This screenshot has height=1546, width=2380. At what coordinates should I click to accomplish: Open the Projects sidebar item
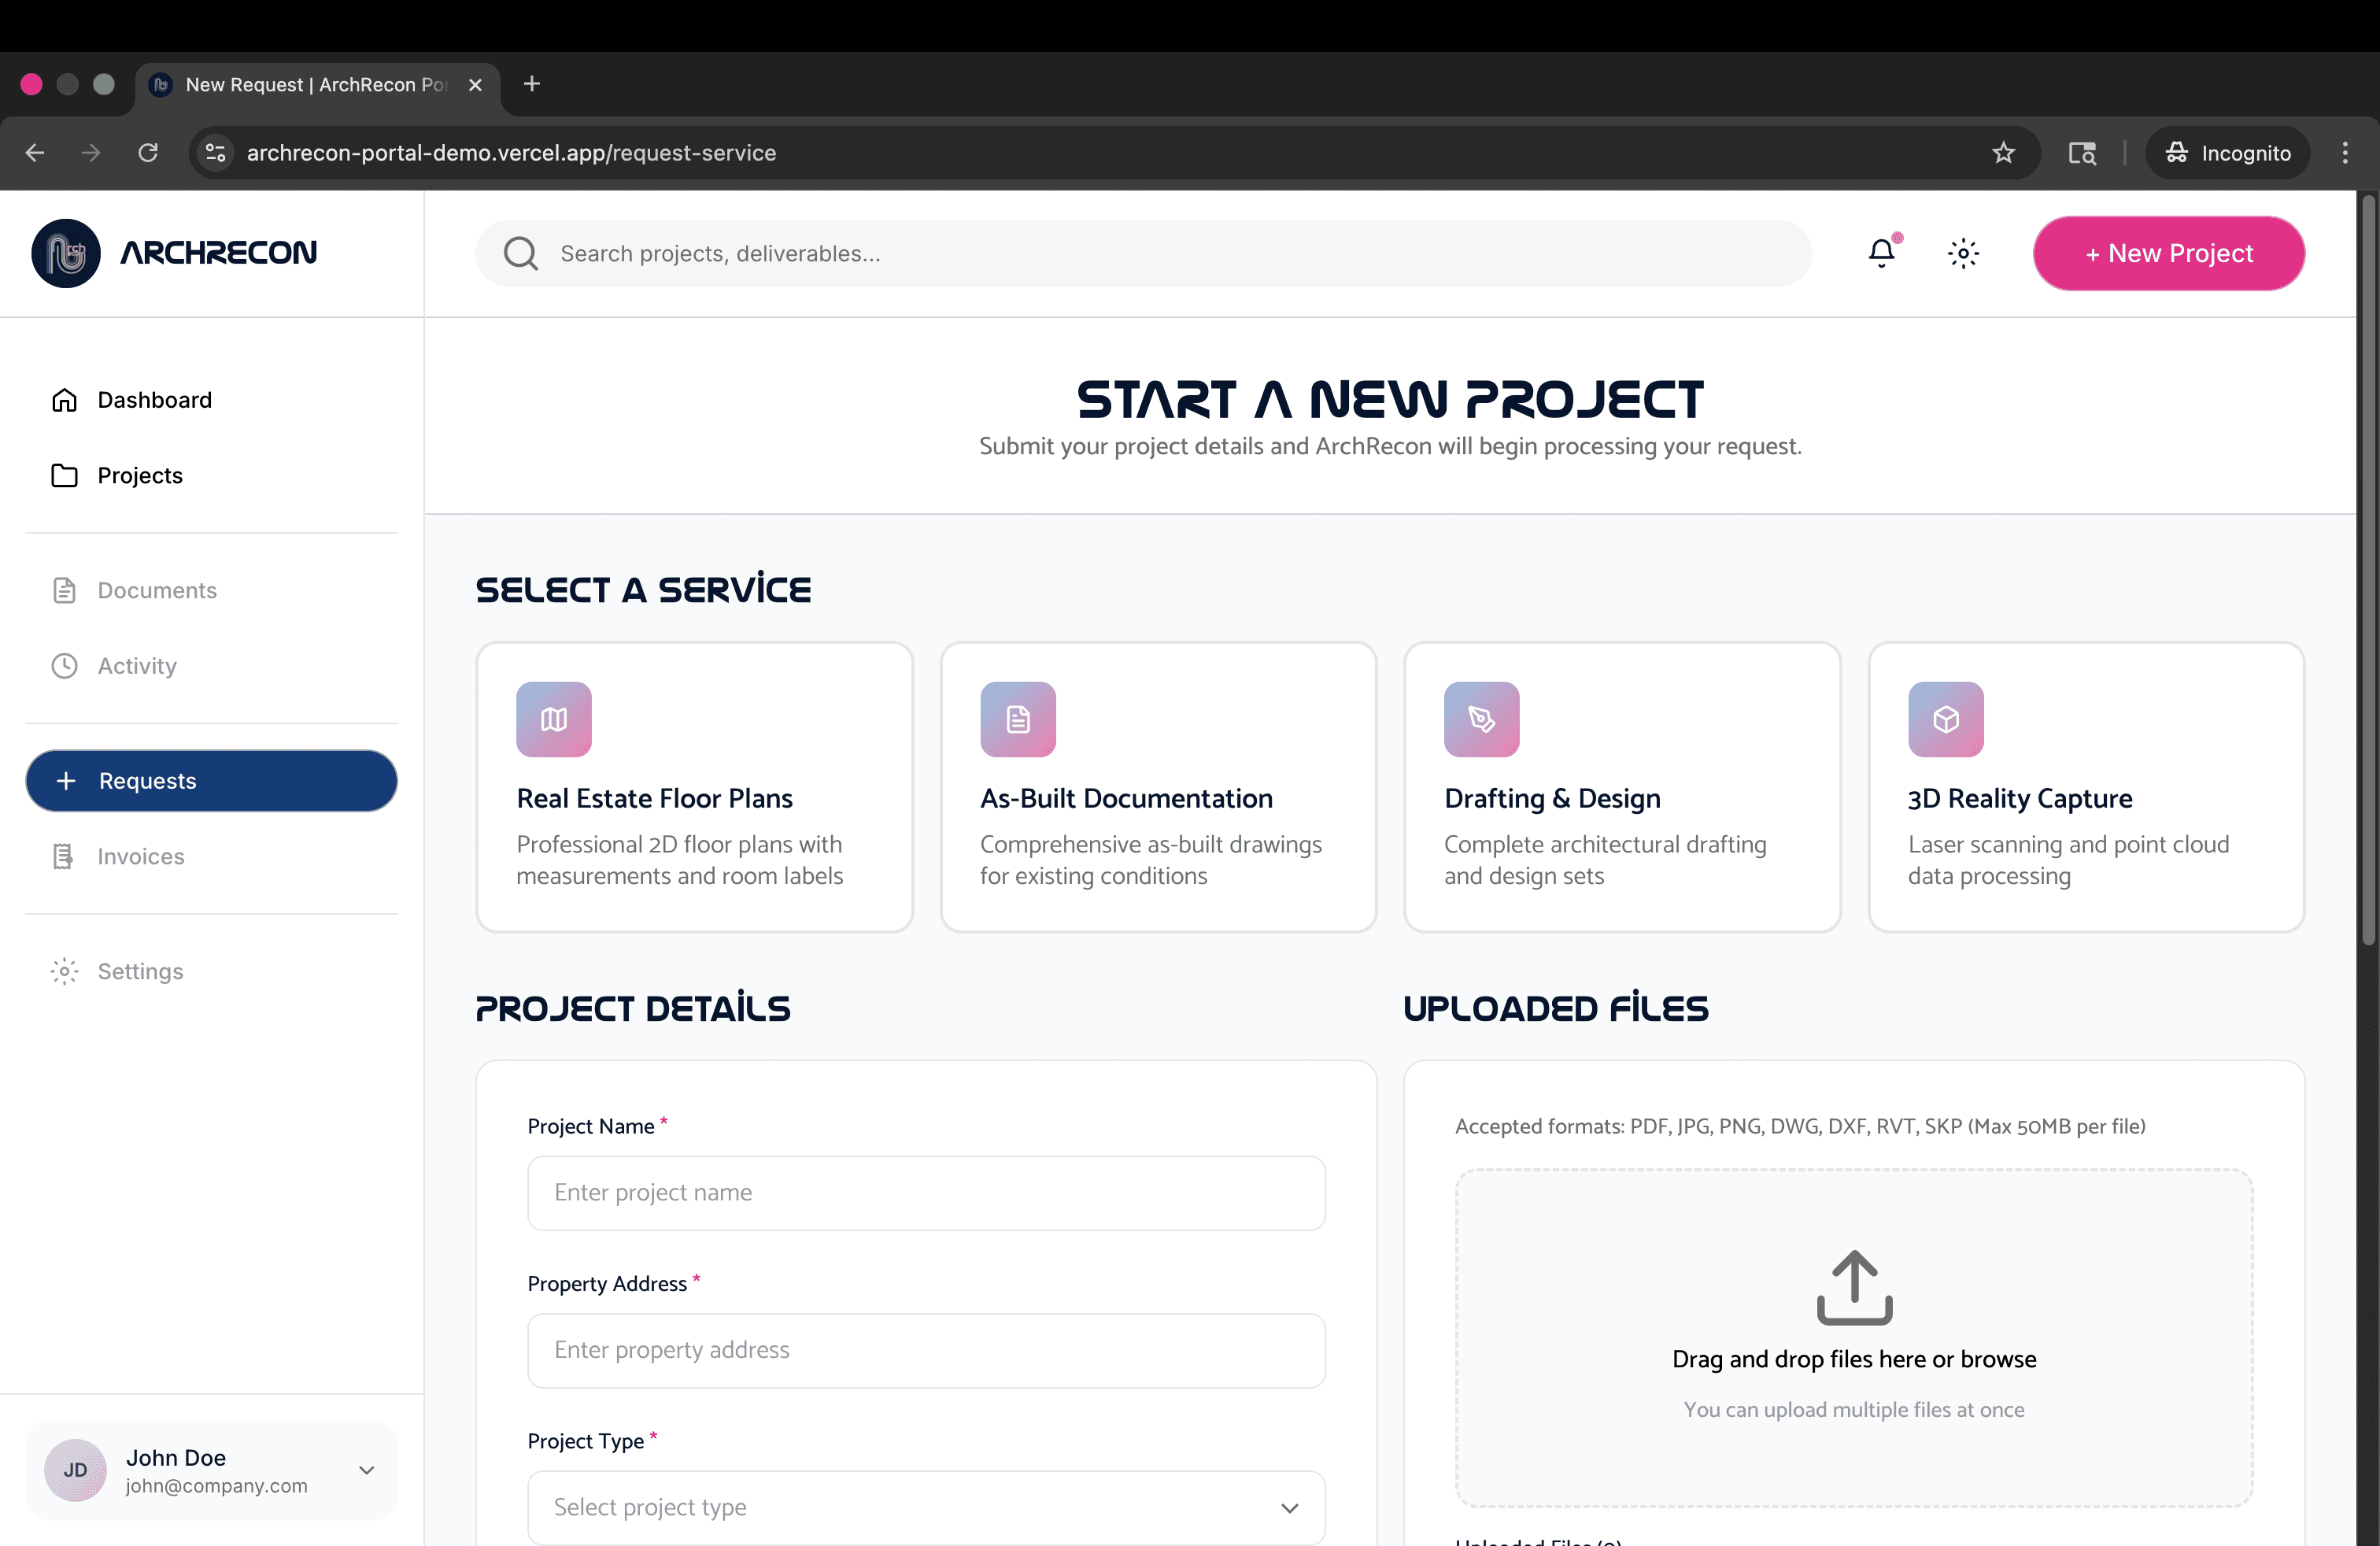pos(139,475)
